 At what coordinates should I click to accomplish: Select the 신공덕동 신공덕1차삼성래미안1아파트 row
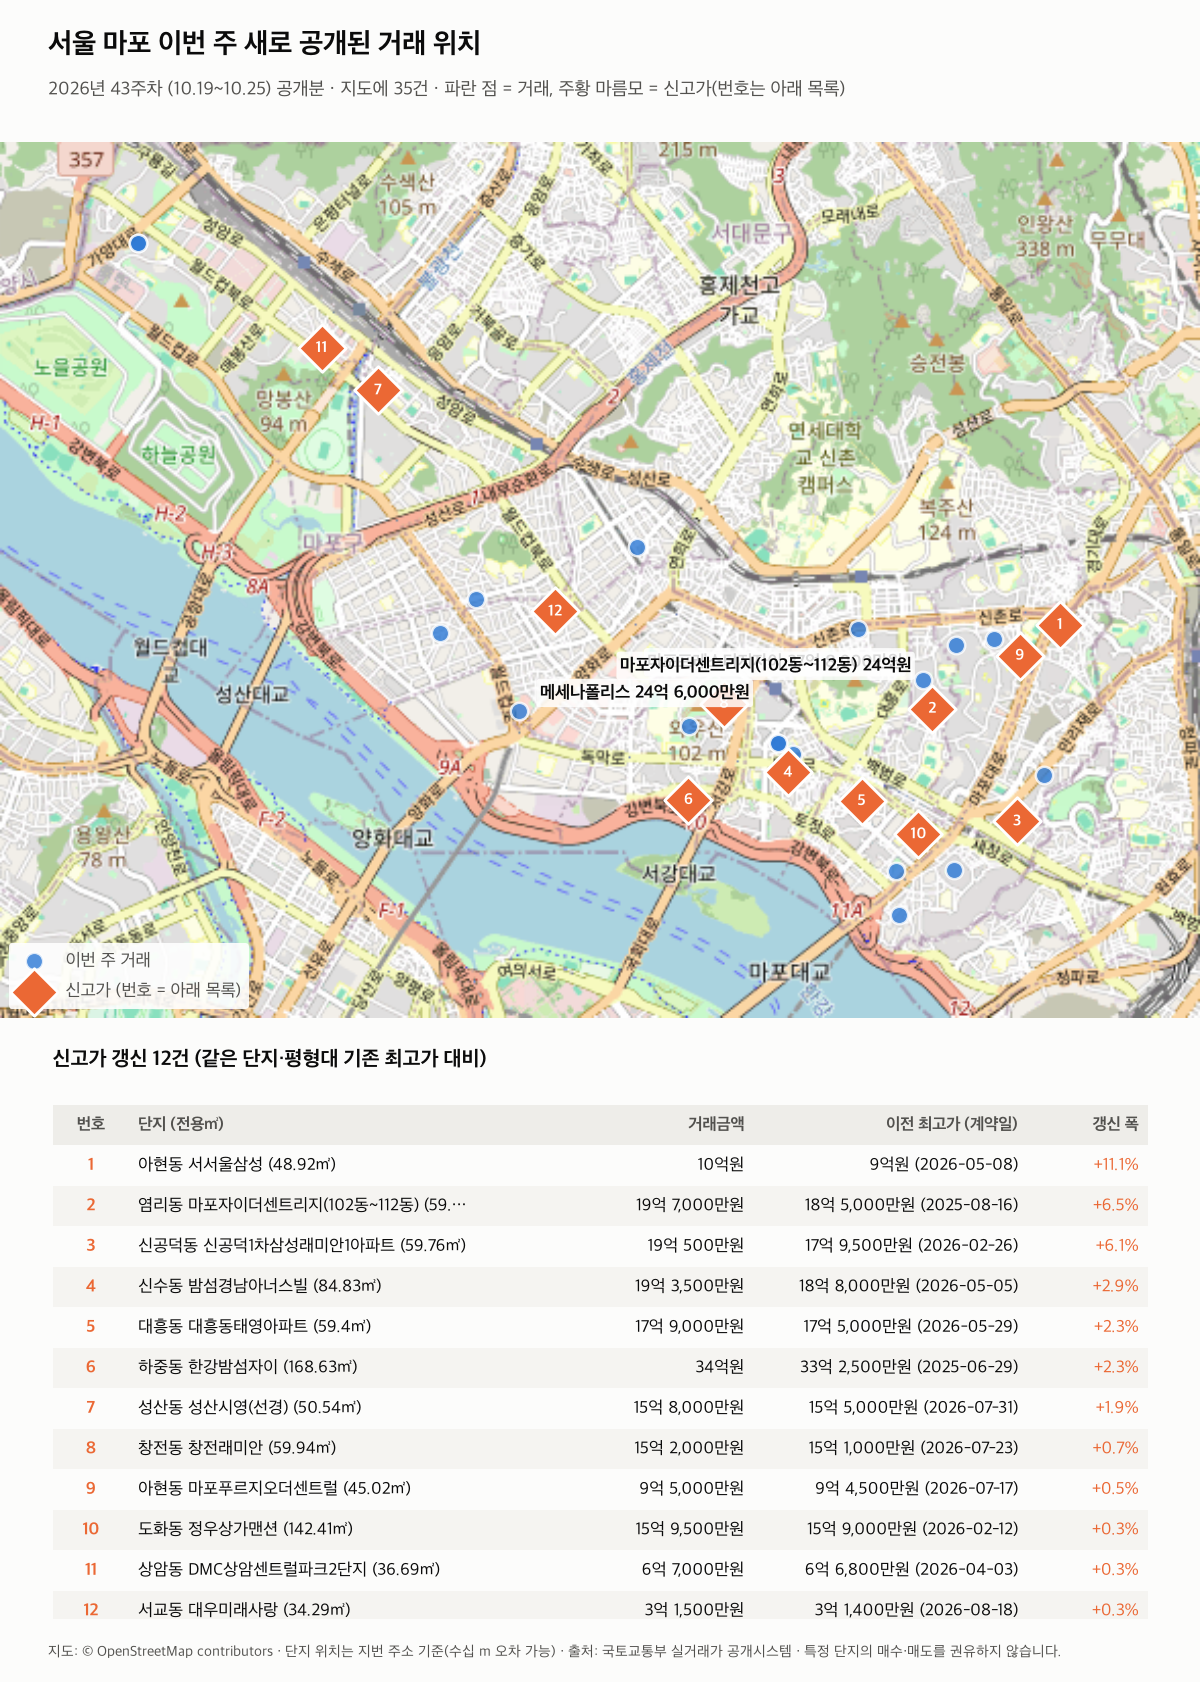point(600,1246)
